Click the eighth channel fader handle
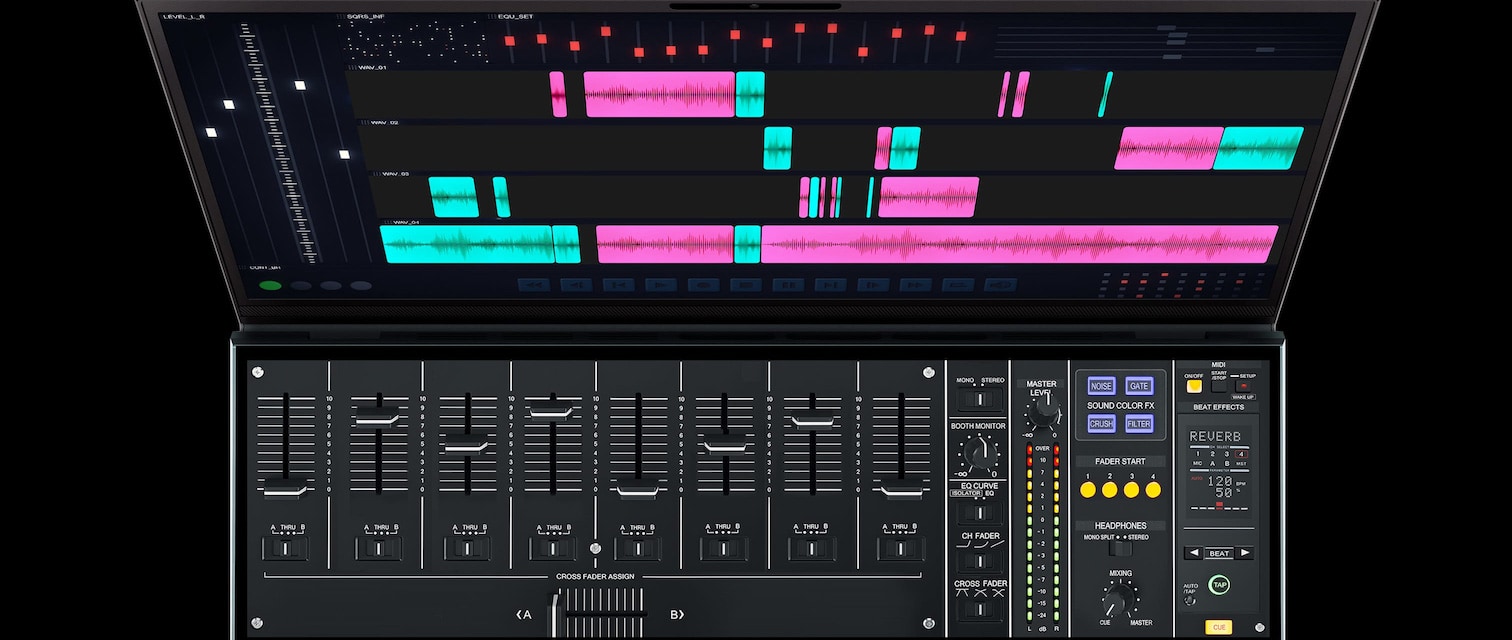 click(901, 490)
